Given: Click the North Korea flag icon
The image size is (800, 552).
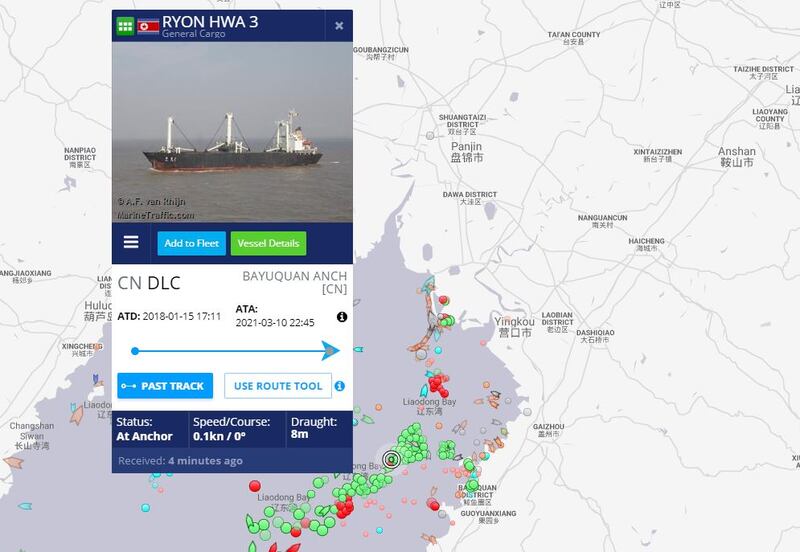Looking at the screenshot, I should [148, 26].
